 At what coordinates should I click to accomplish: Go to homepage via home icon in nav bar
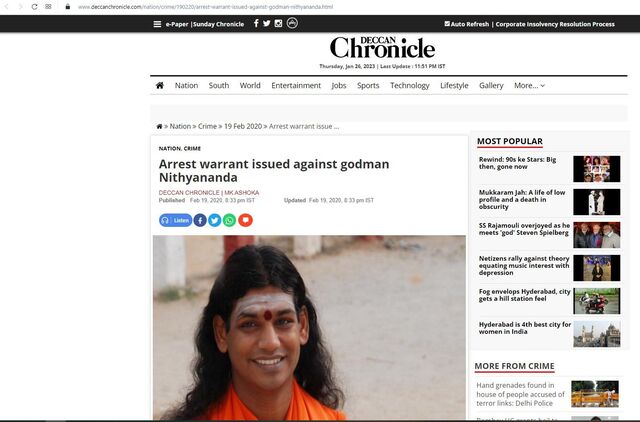160,85
